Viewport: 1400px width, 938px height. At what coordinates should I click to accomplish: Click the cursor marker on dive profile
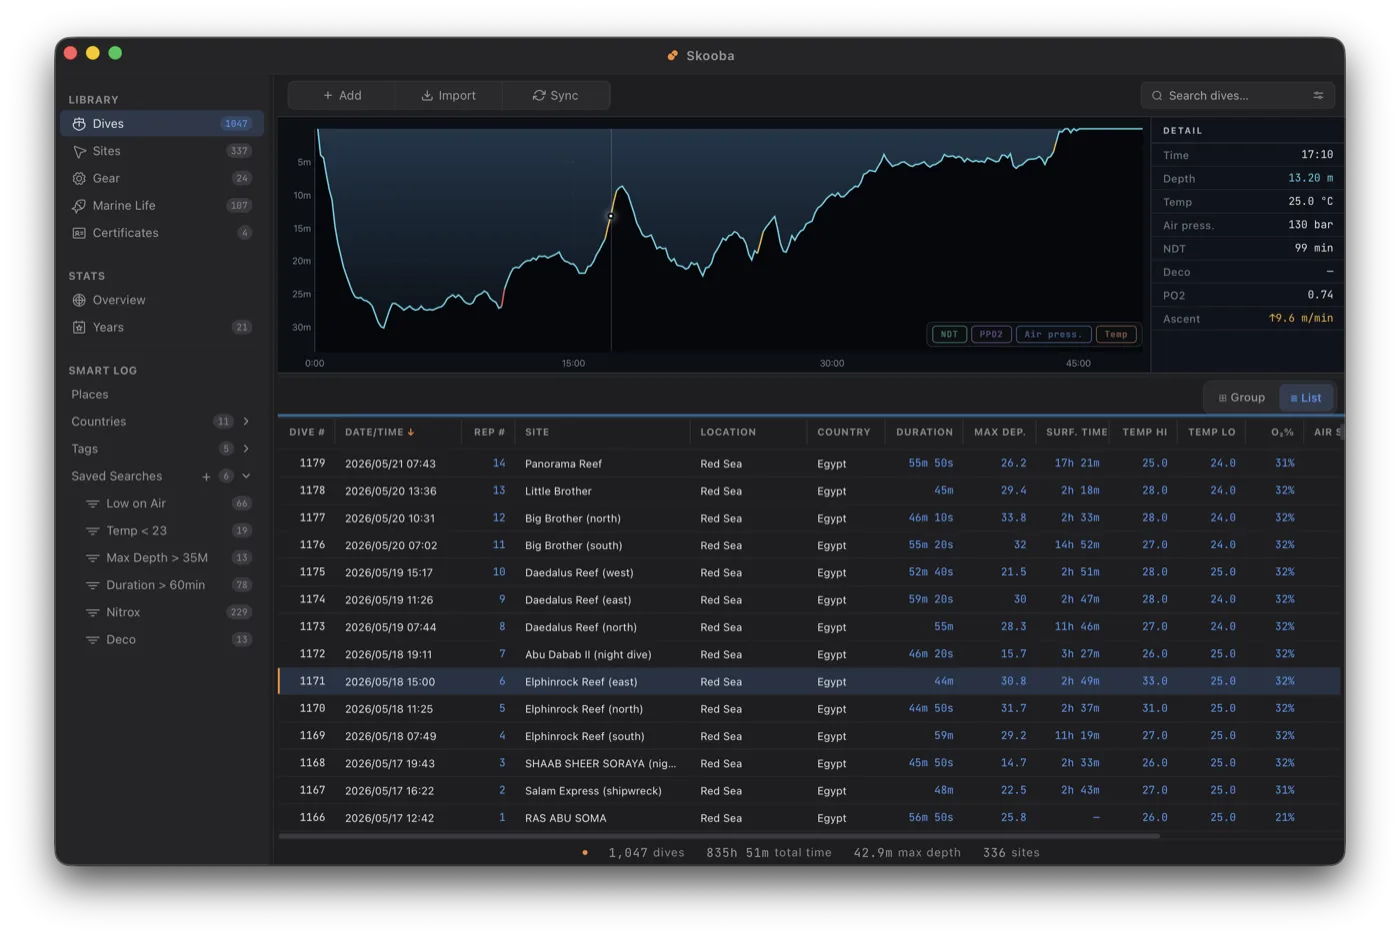pos(611,216)
